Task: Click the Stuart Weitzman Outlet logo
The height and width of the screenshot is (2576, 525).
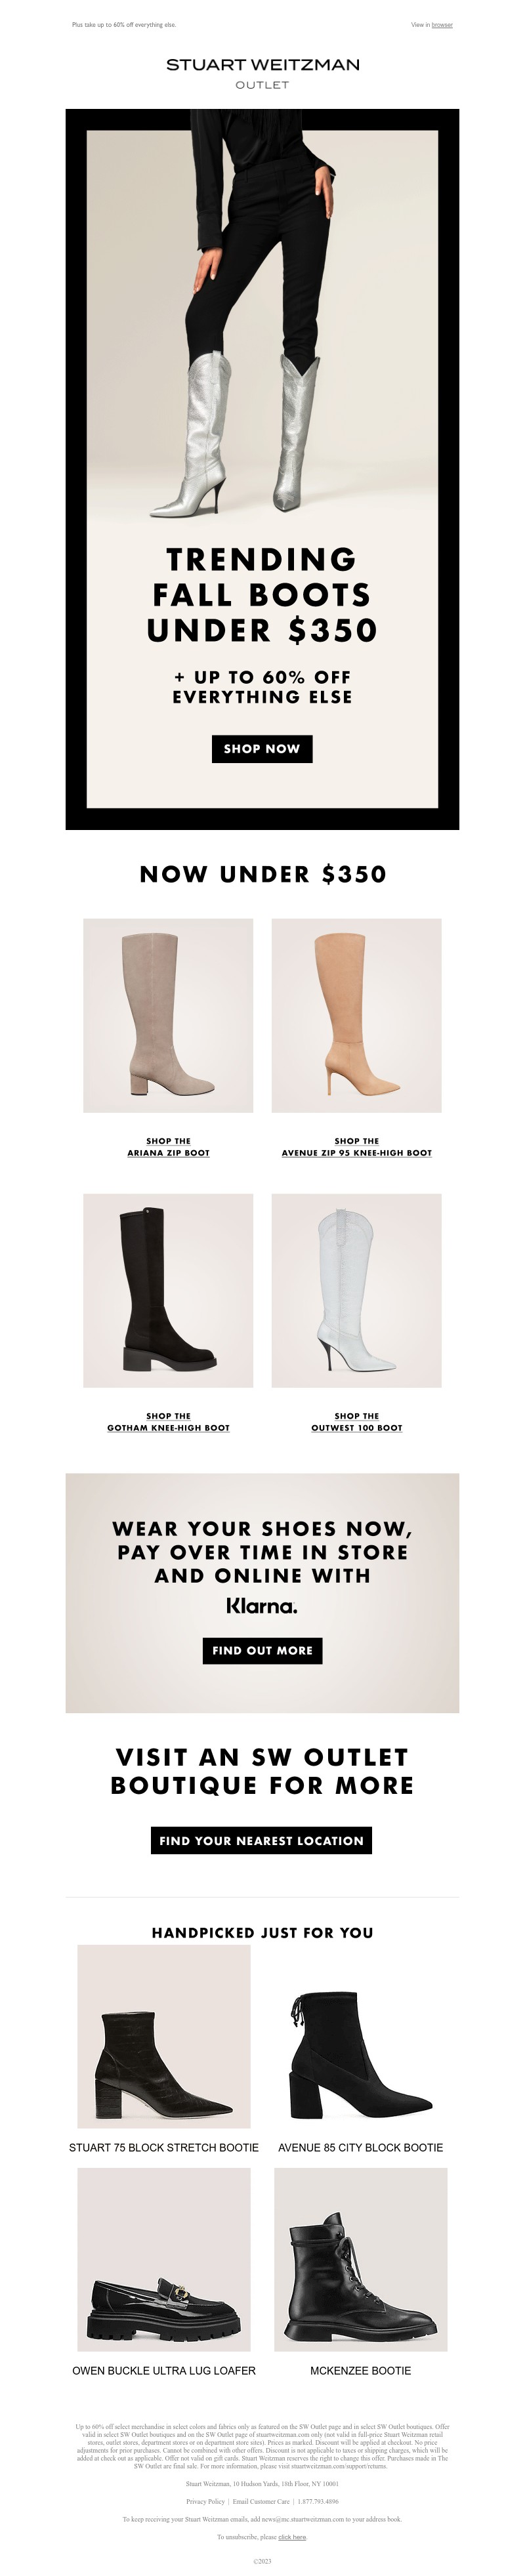Action: pos(262,73)
